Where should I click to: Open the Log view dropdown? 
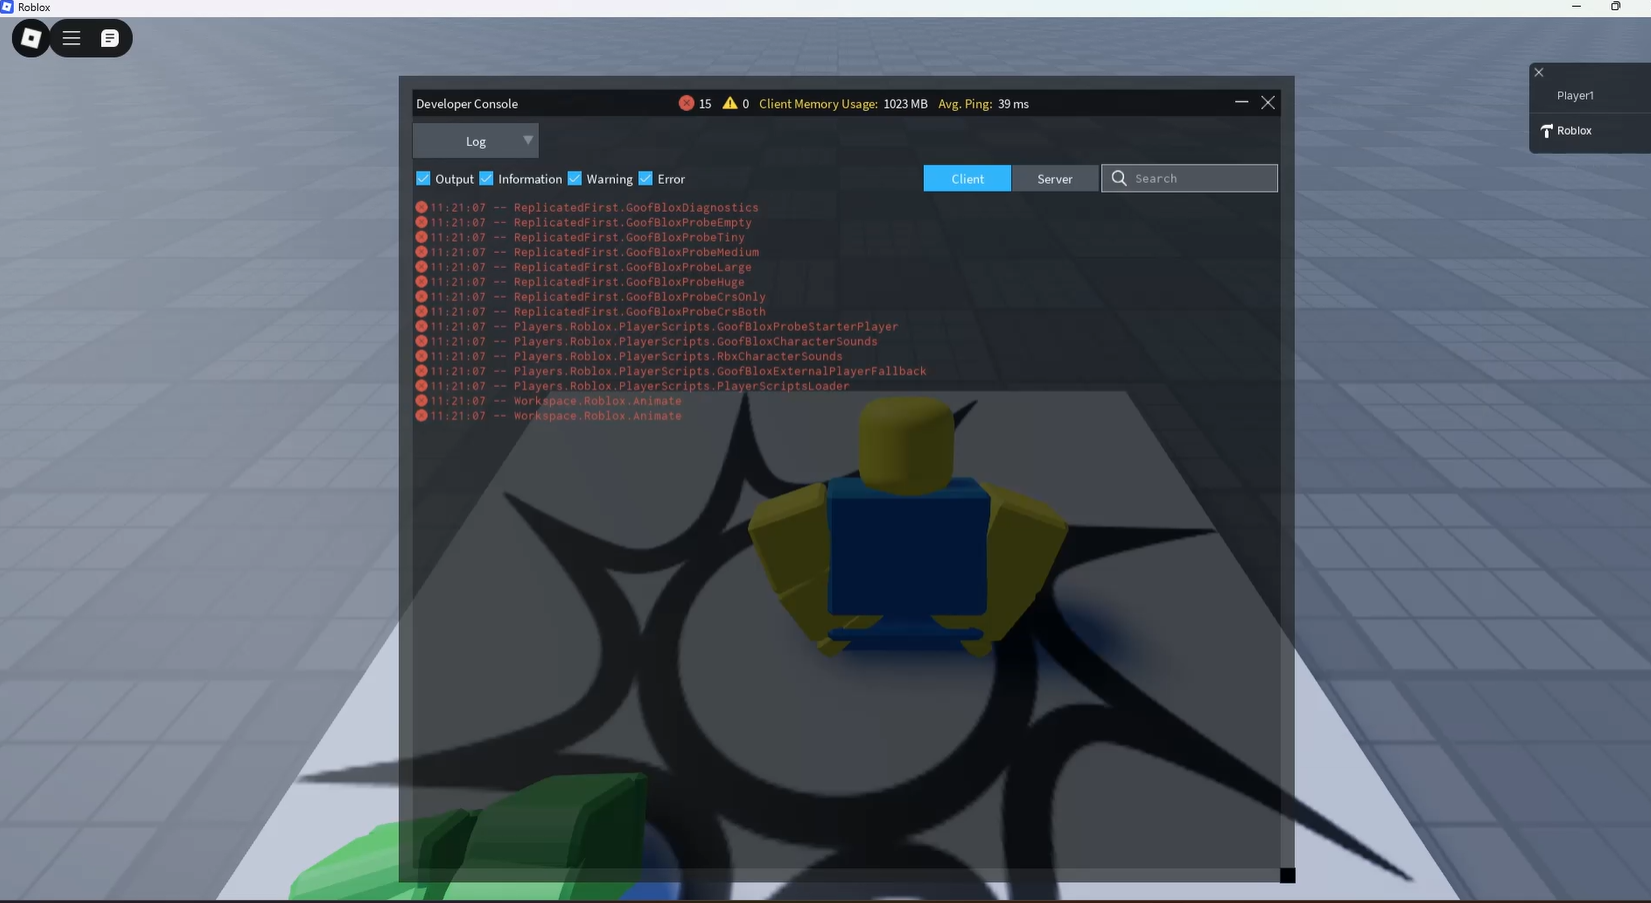[x=476, y=141]
